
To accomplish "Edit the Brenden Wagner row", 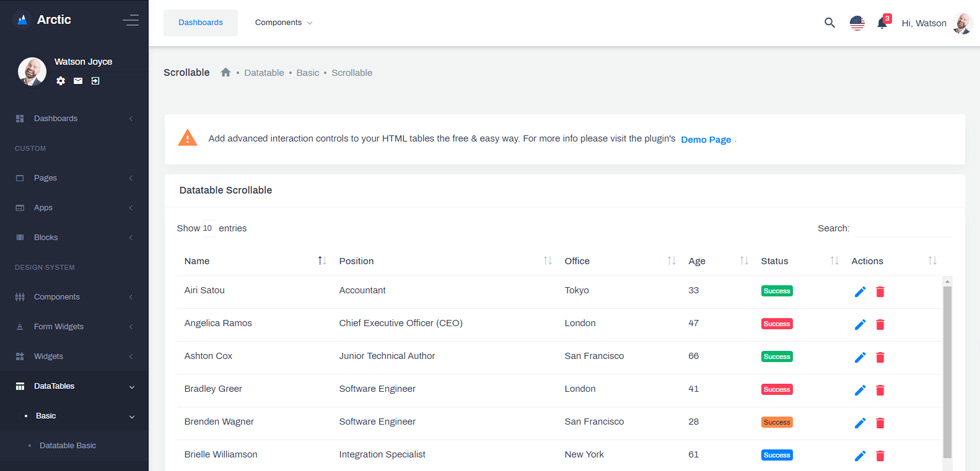I will tap(860, 423).
